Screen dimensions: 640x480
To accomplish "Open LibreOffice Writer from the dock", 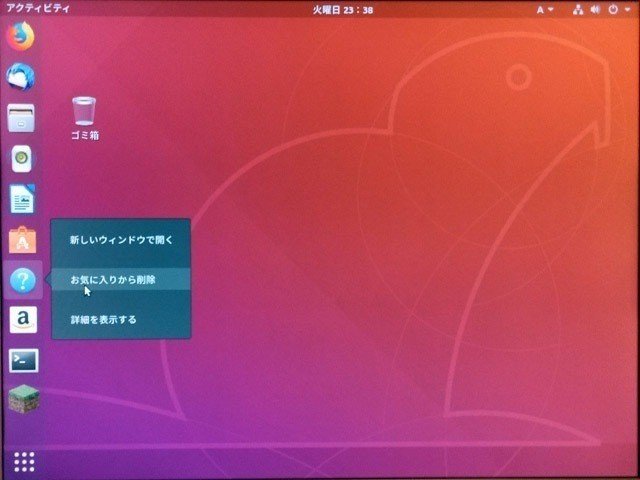I will click(22, 199).
